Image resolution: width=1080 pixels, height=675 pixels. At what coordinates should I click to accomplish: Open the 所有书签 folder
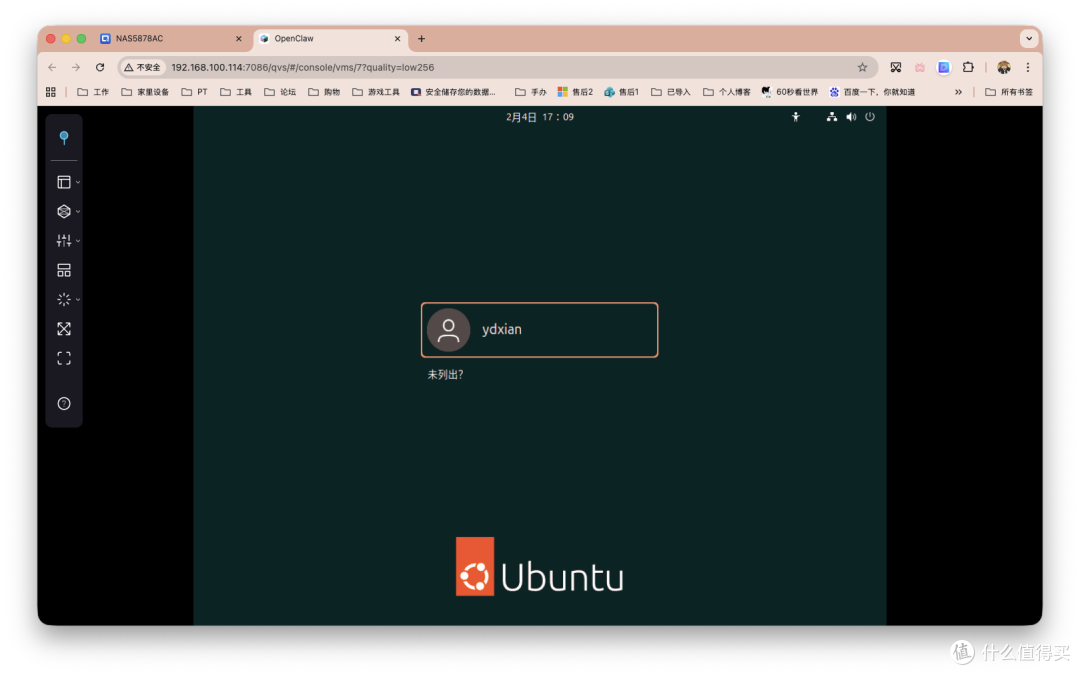pyautogui.click(x=1009, y=92)
